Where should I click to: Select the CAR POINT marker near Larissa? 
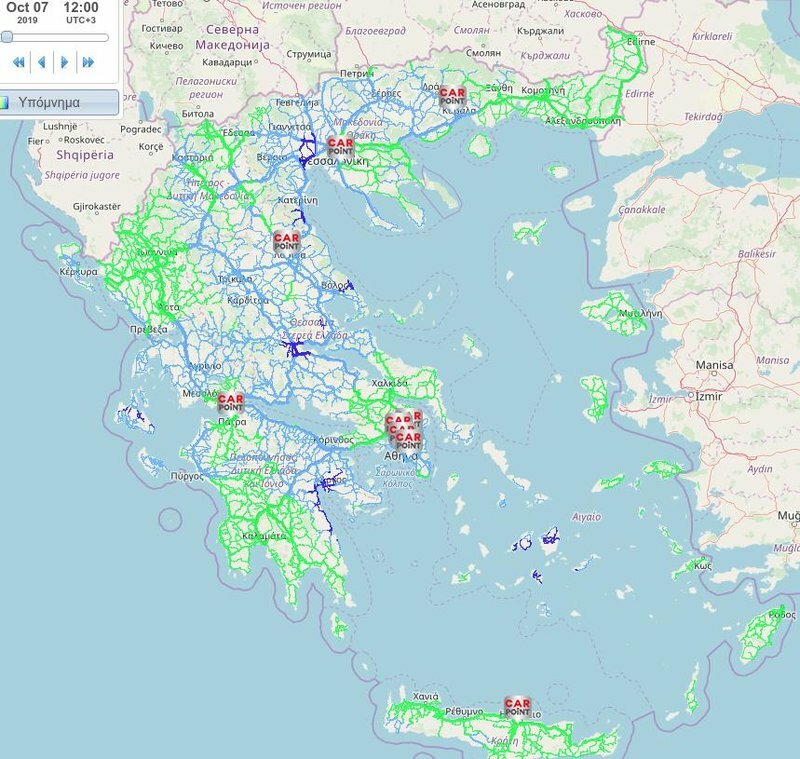(287, 241)
